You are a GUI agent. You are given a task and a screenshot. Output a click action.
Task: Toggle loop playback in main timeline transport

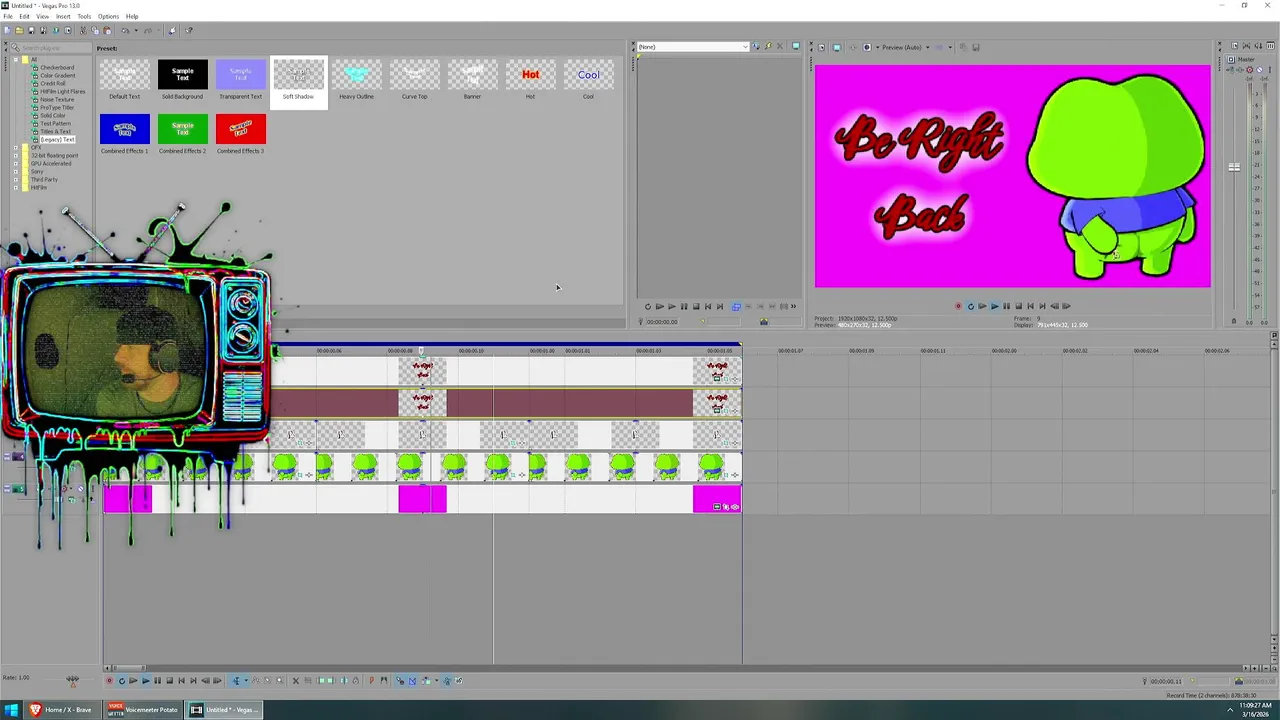pyautogui.click(x=122, y=681)
